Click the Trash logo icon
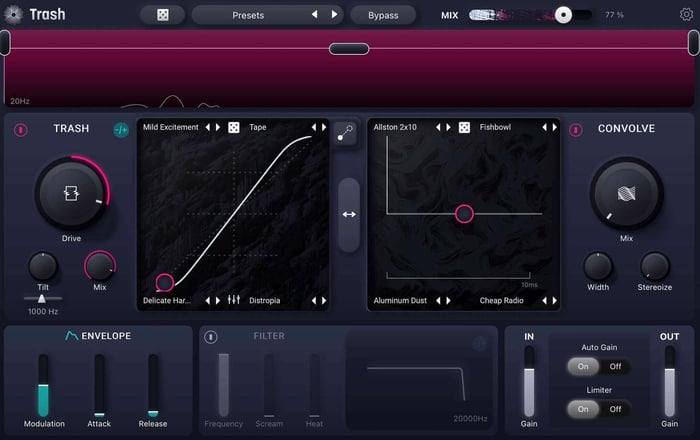The width and height of the screenshot is (700, 440). [14, 15]
